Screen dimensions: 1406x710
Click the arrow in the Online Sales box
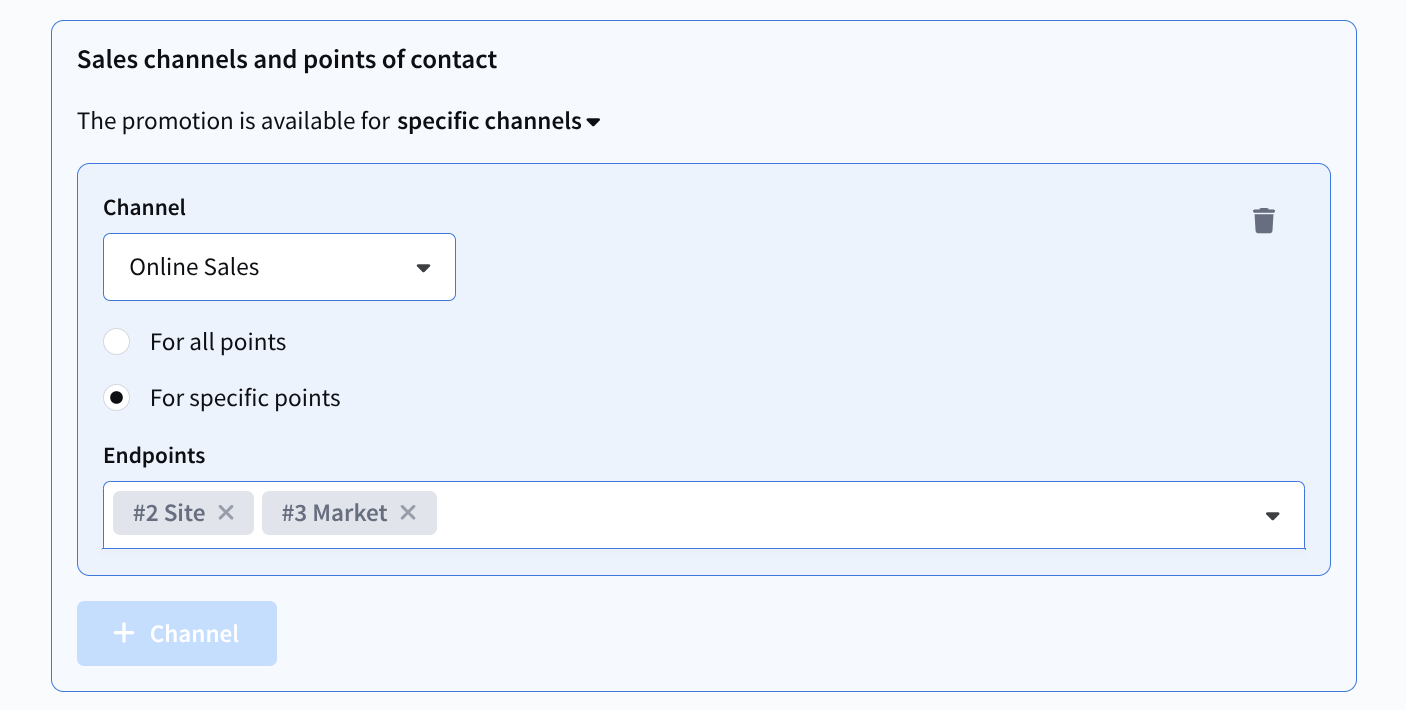click(x=423, y=268)
